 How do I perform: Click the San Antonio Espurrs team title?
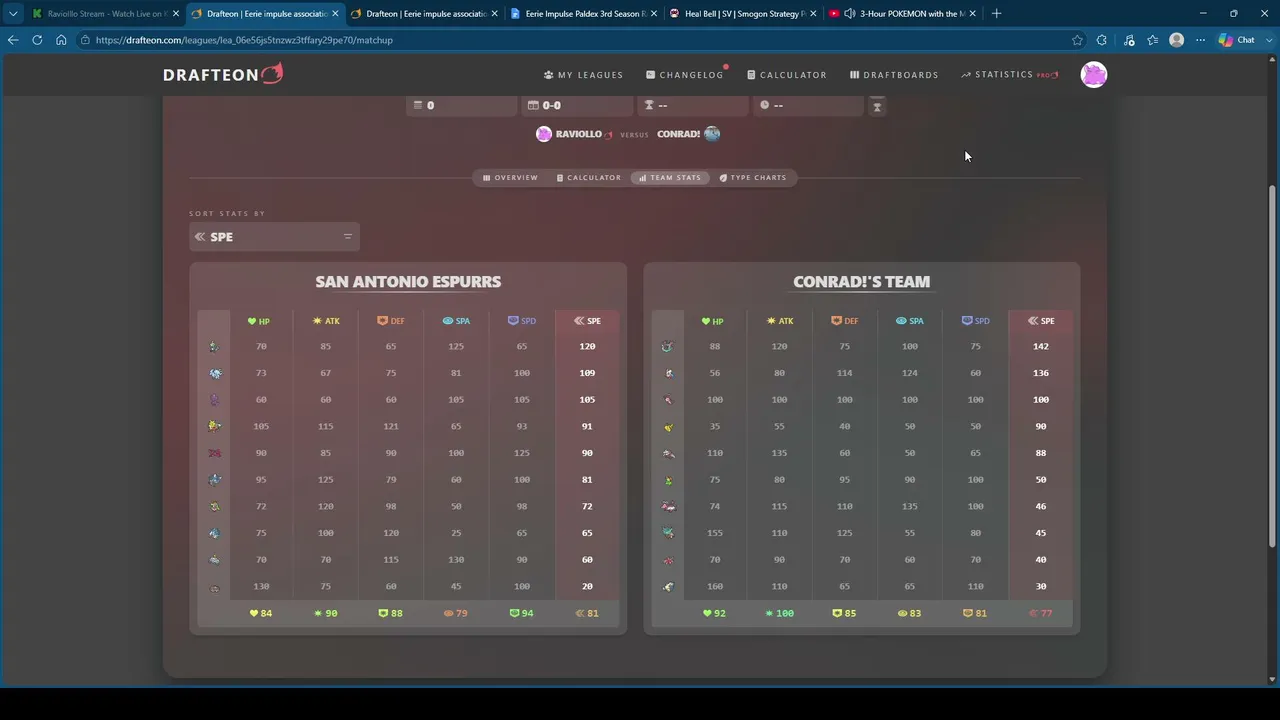point(408,282)
